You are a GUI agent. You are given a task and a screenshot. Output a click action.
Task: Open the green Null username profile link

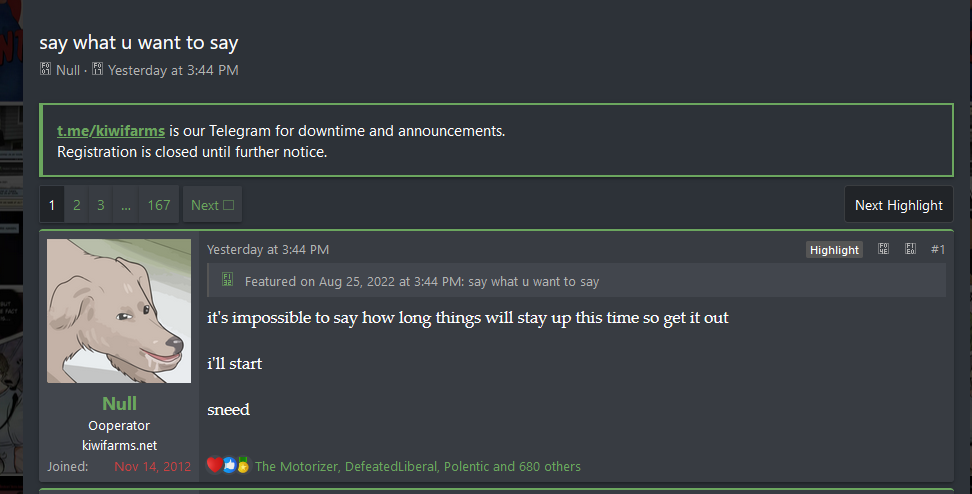[x=119, y=403]
